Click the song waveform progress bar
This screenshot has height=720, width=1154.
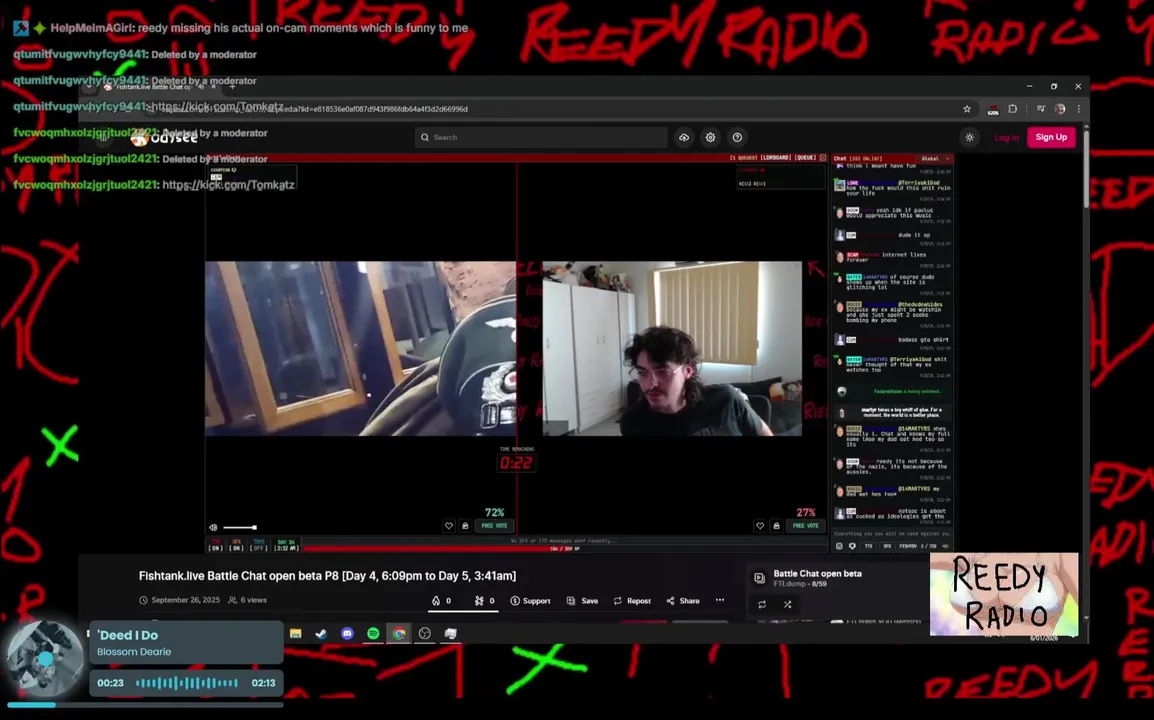tap(187, 683)
